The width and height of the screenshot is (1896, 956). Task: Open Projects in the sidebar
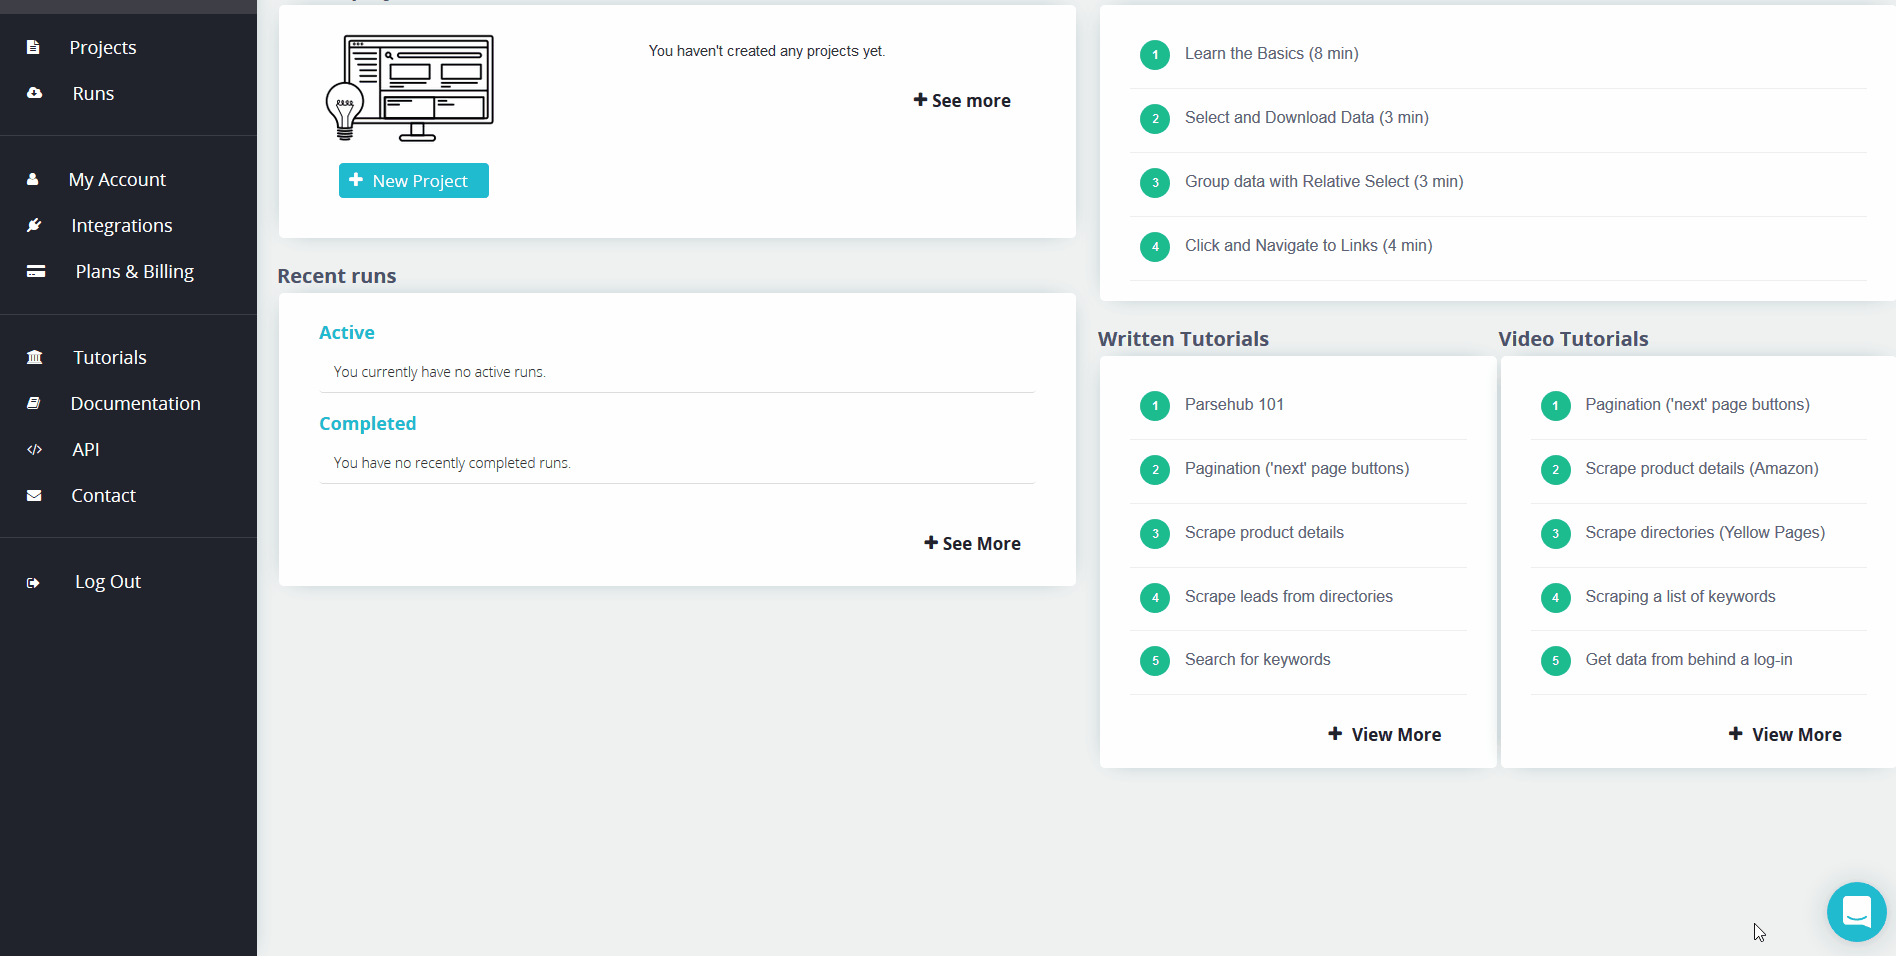click(x=103, y=47)
